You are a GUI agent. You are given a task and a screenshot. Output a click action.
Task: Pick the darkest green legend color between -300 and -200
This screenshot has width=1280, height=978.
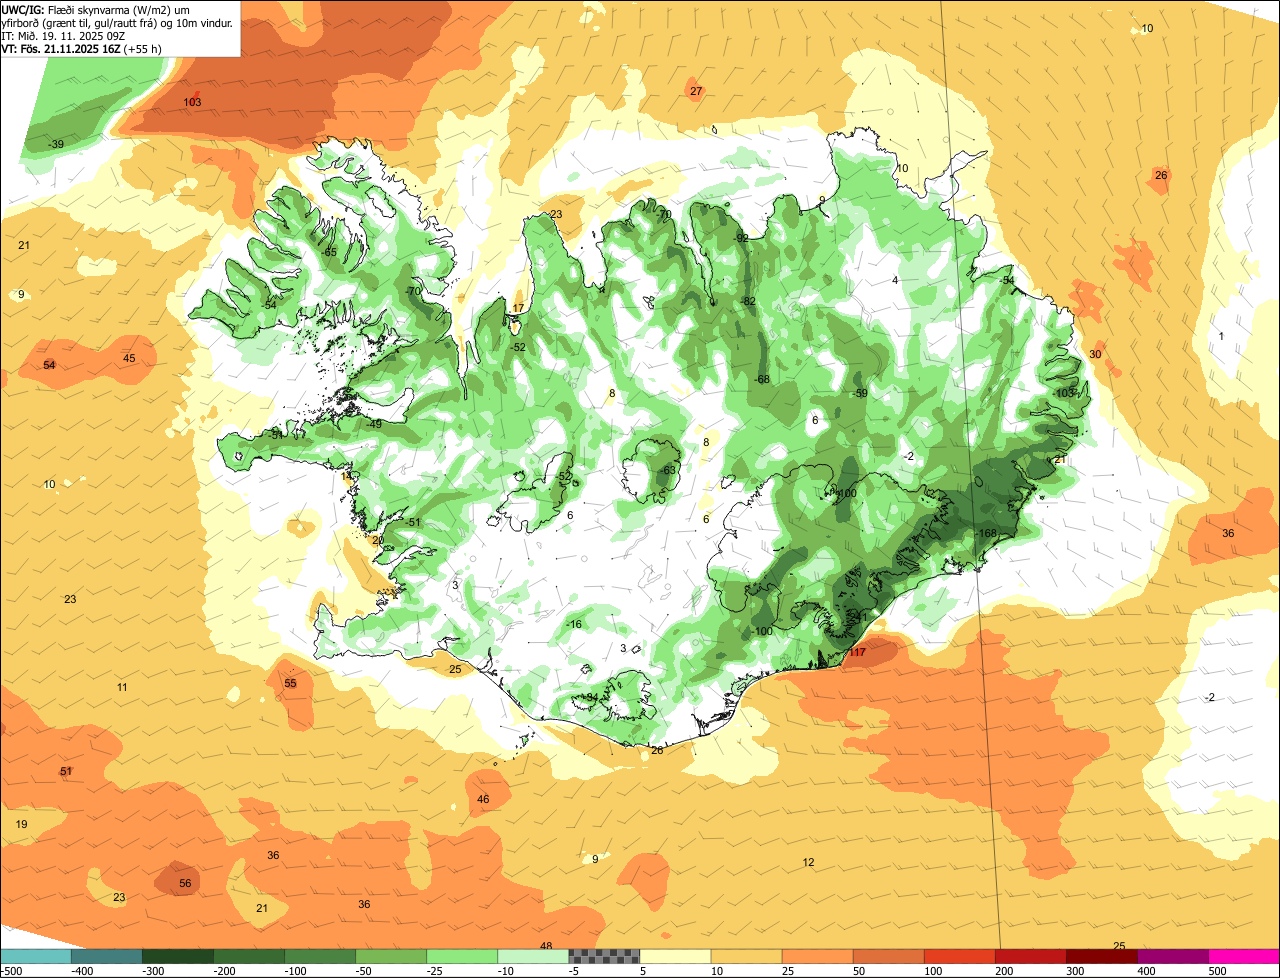[177, 956]
